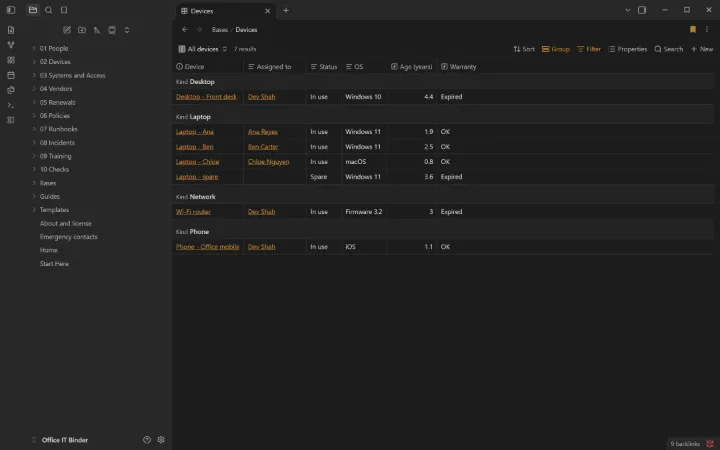Open the Start Here note
720x450 pixels.
[x=54, y=264]
